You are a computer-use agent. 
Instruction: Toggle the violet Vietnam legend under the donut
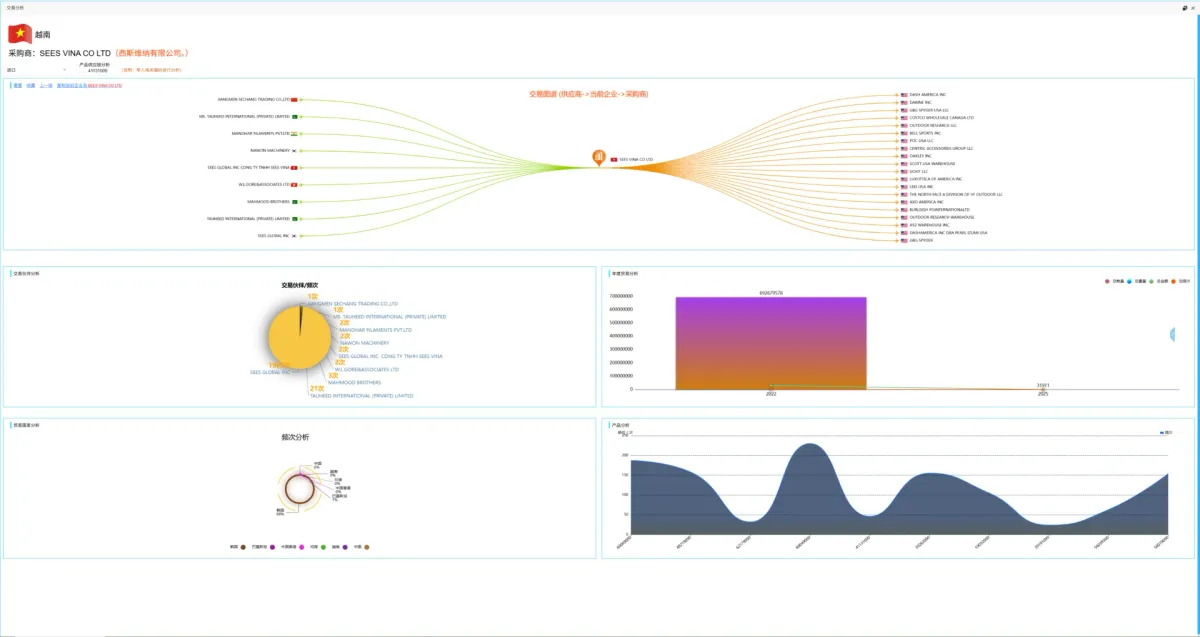click(x=339, y=547)
